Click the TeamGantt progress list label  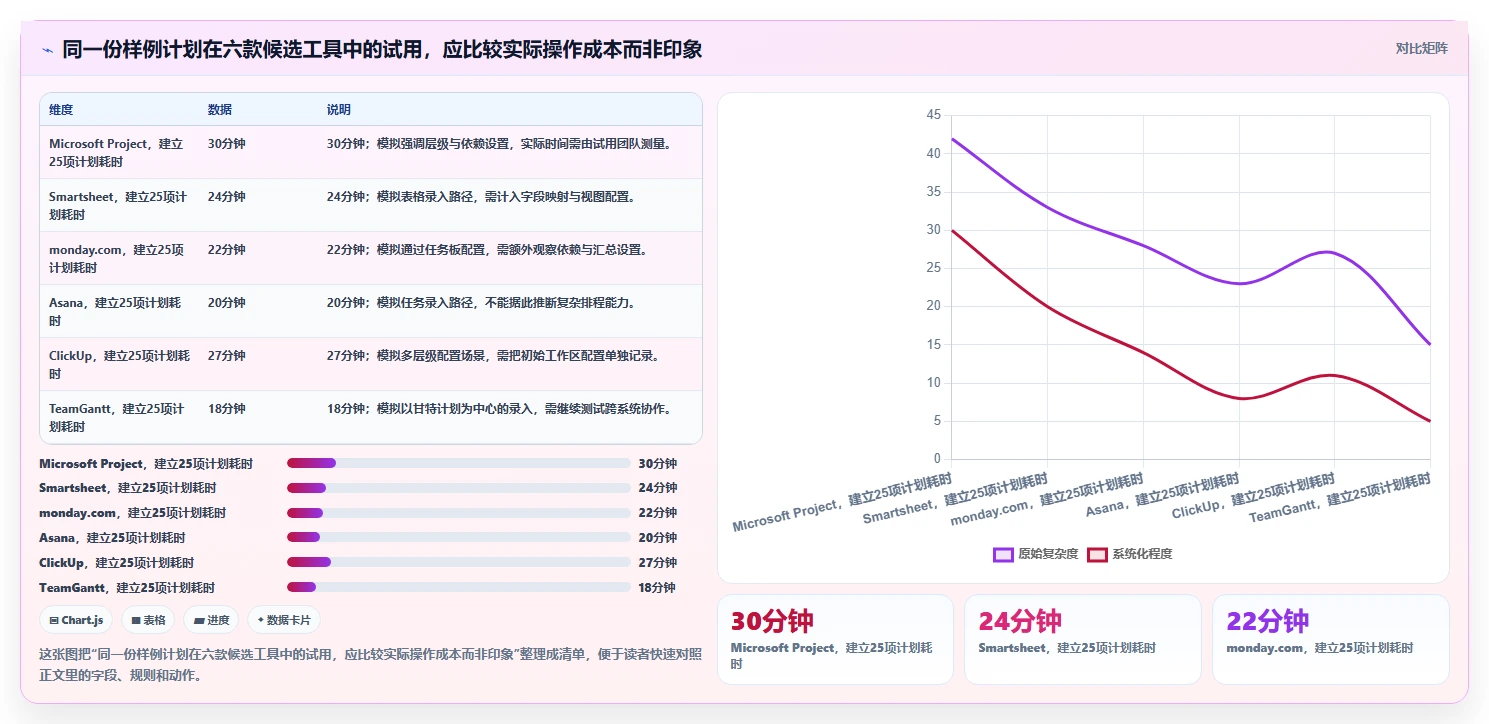coord(127,588)
